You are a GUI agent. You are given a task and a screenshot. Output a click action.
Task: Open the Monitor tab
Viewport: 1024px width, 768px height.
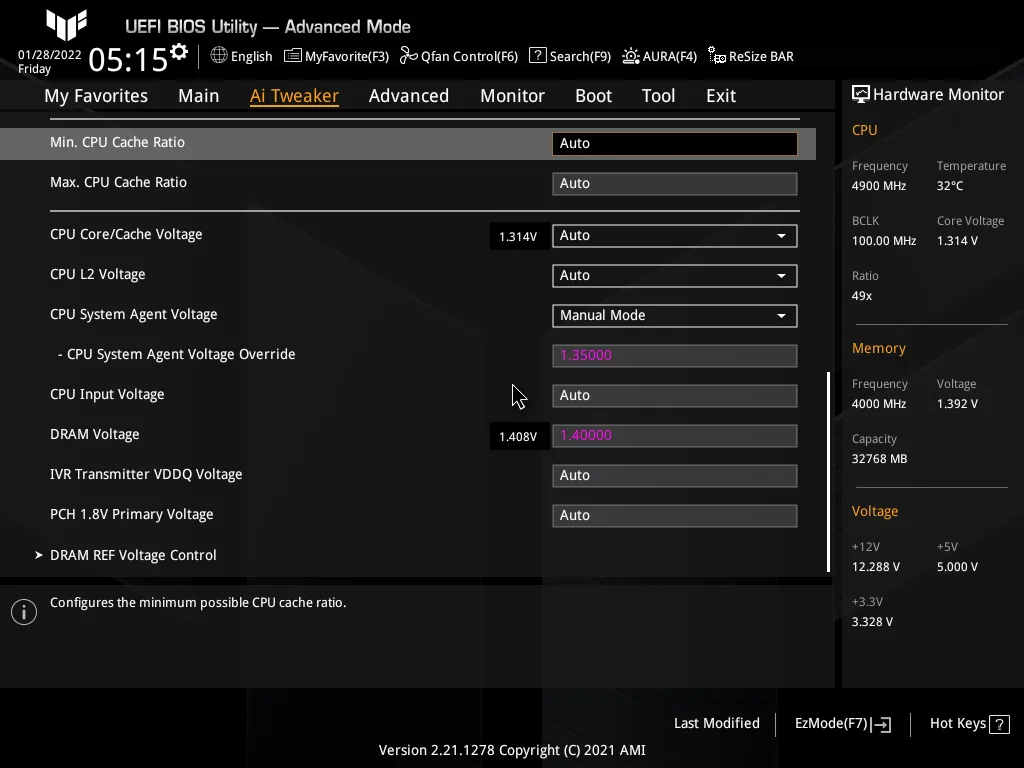[x=513, y=96]
